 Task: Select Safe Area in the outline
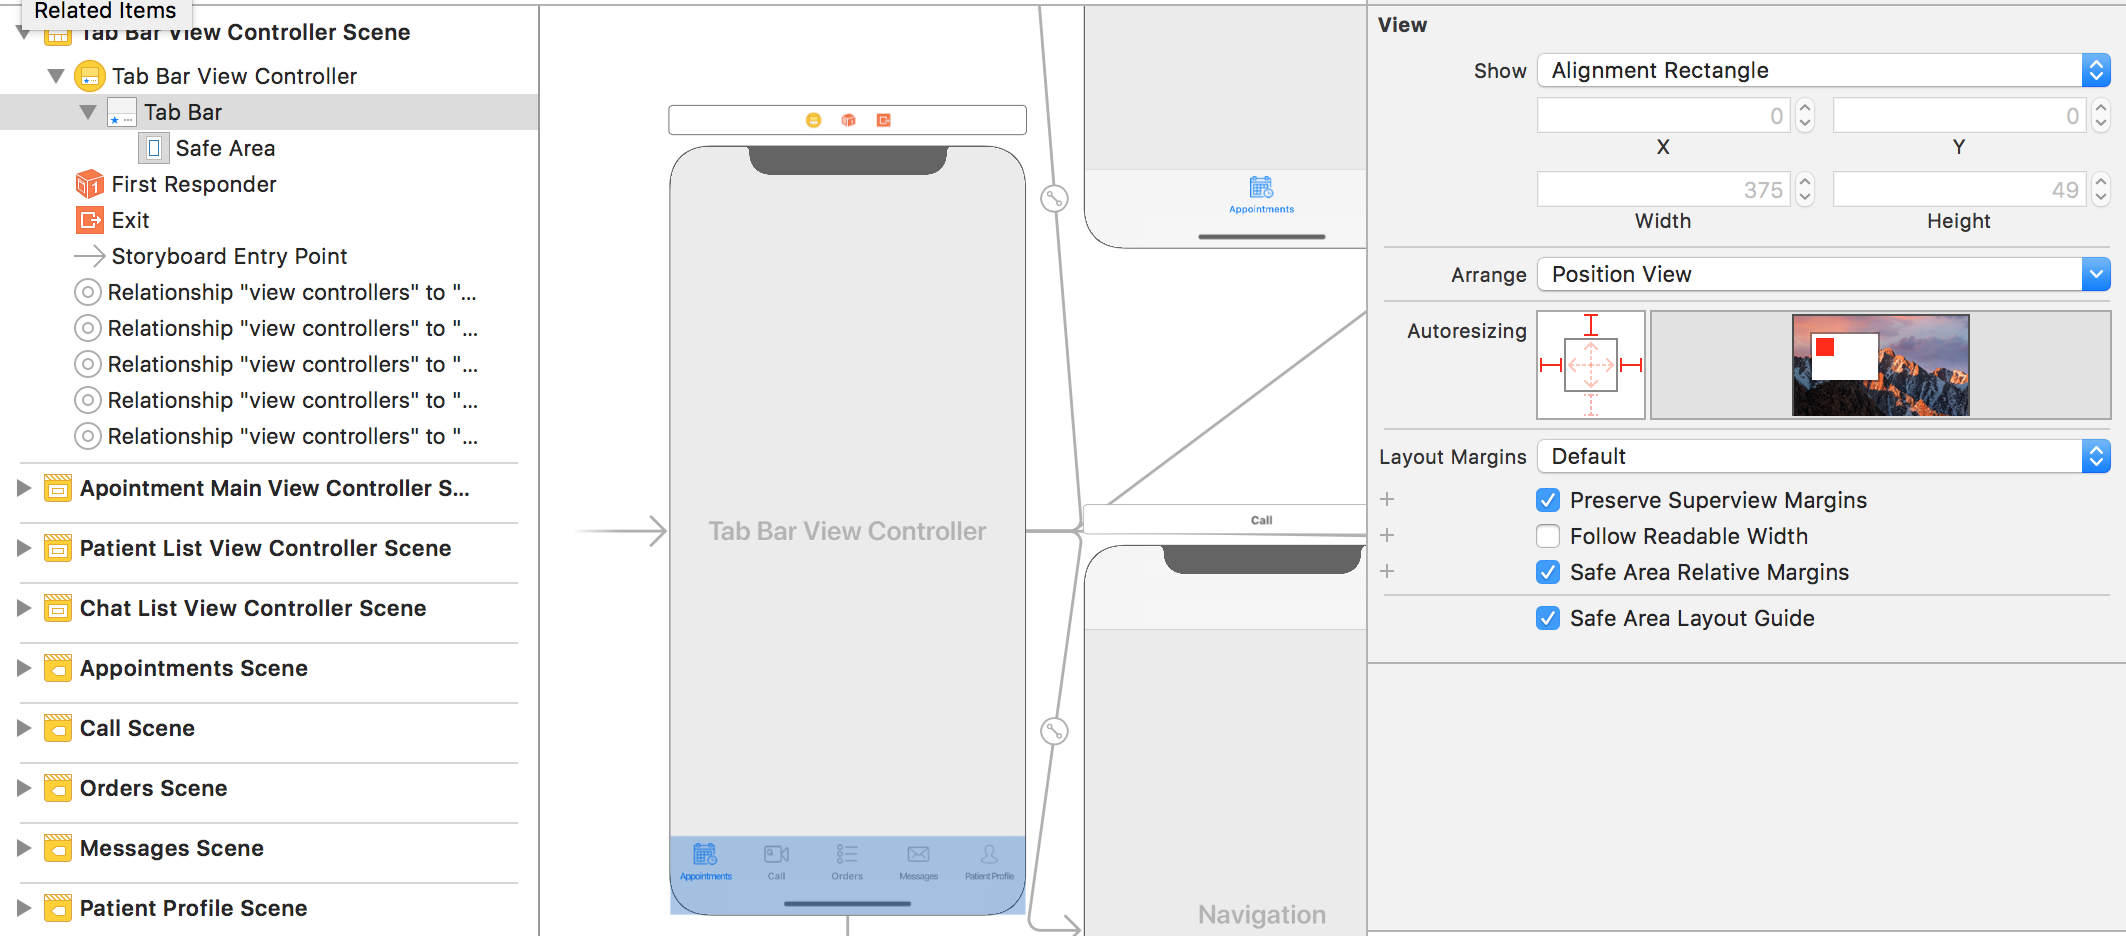(225, 148)
